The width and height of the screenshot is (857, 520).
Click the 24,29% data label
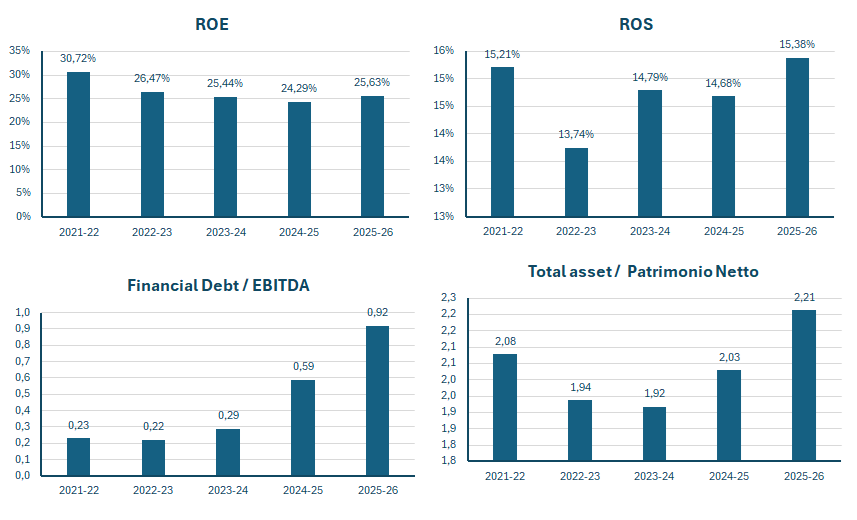pos(299,89)
